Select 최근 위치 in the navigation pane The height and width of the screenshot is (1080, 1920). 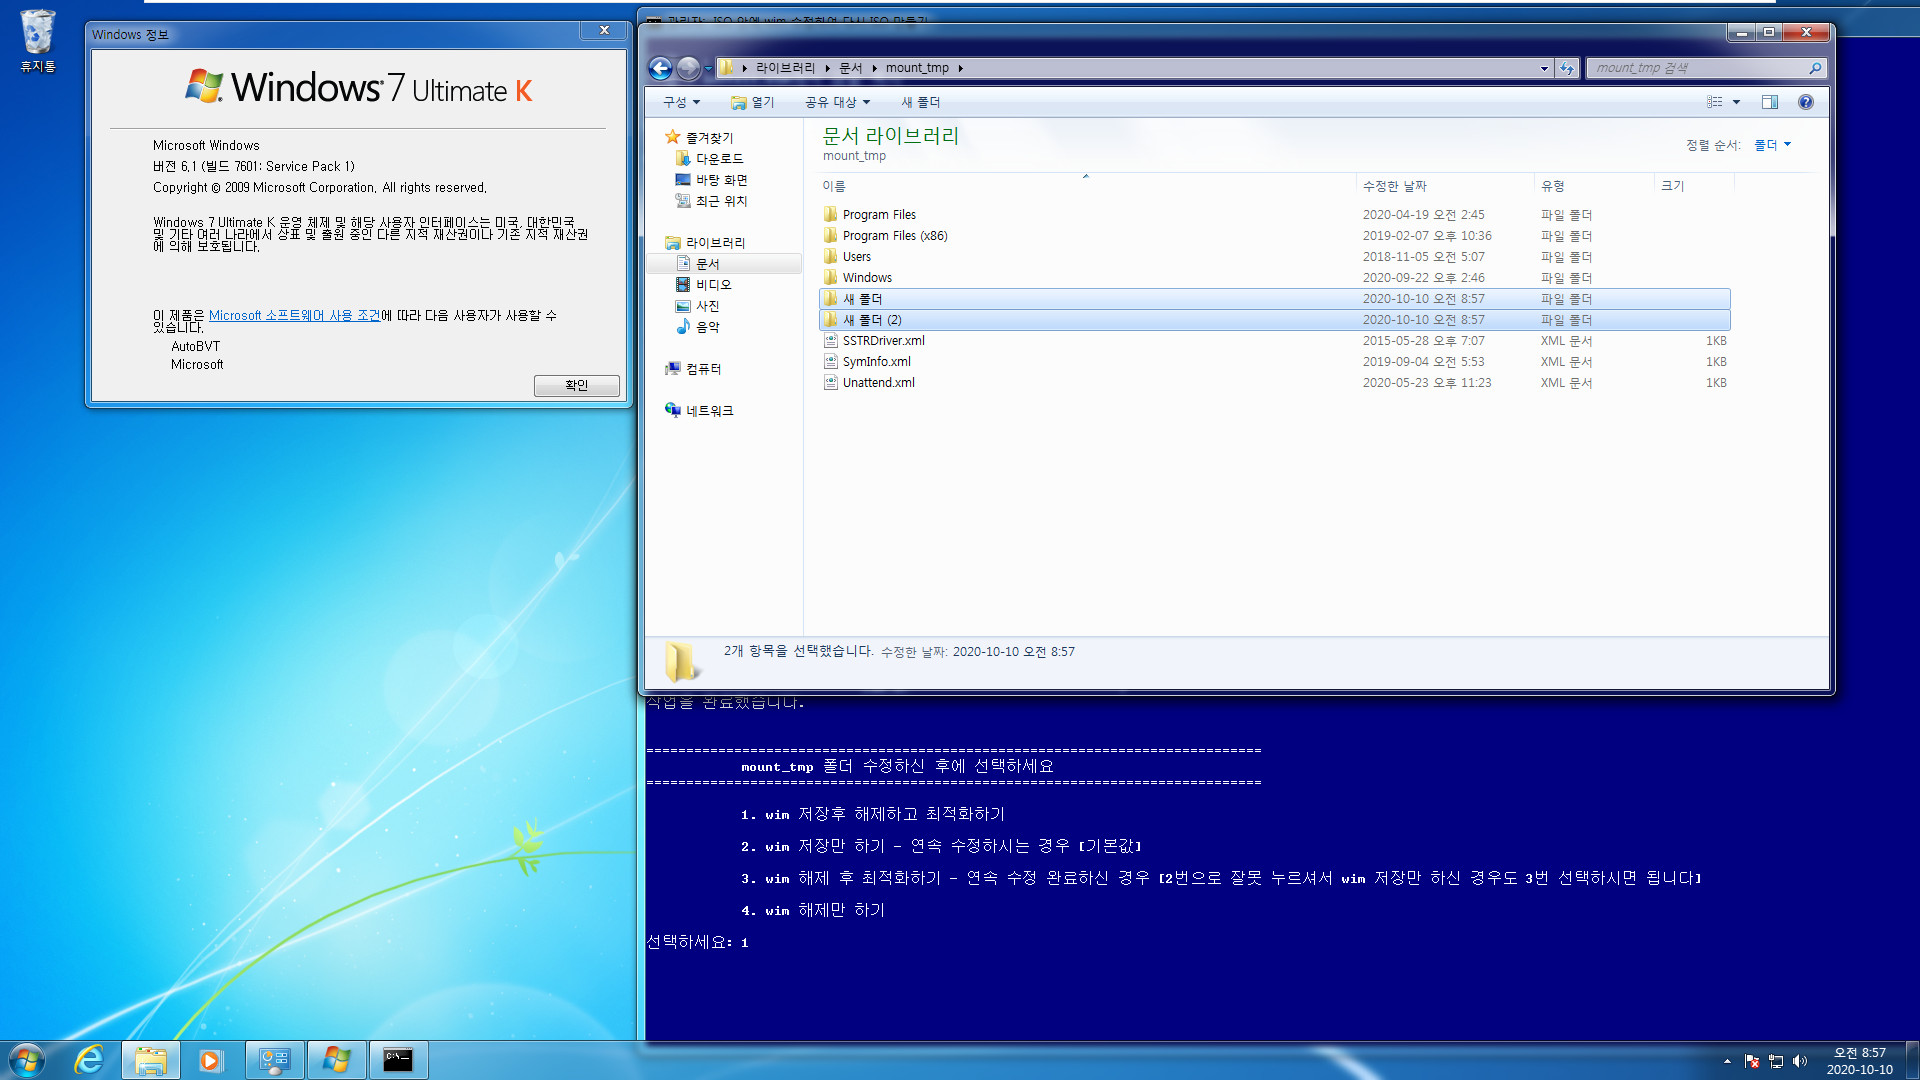[721, 201]
